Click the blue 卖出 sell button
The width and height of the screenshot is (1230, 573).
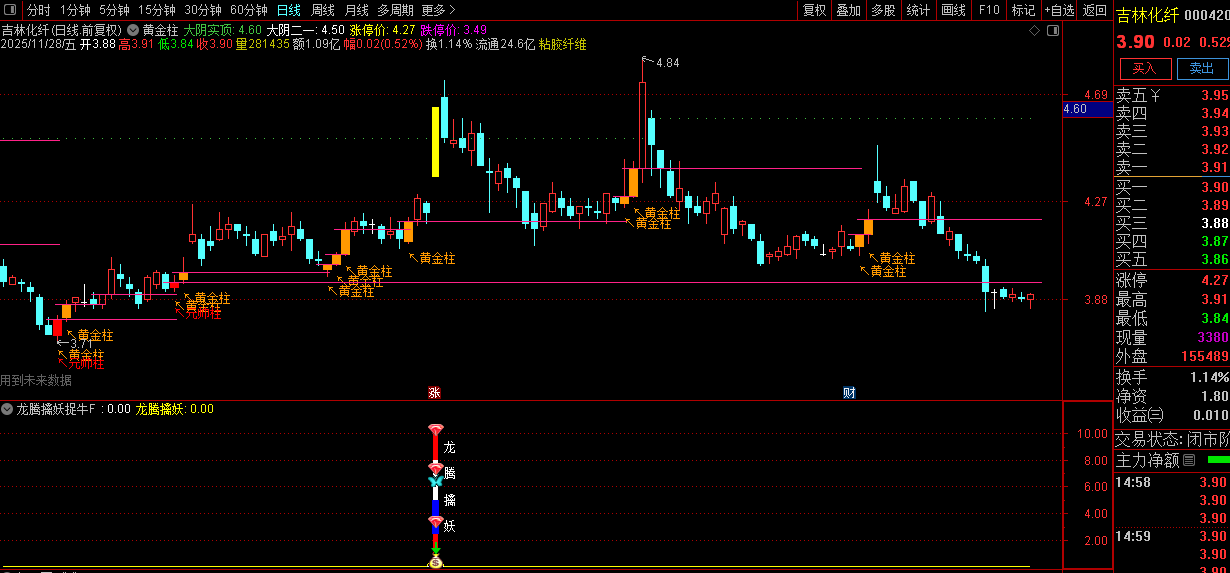[x=1201, y=68]
